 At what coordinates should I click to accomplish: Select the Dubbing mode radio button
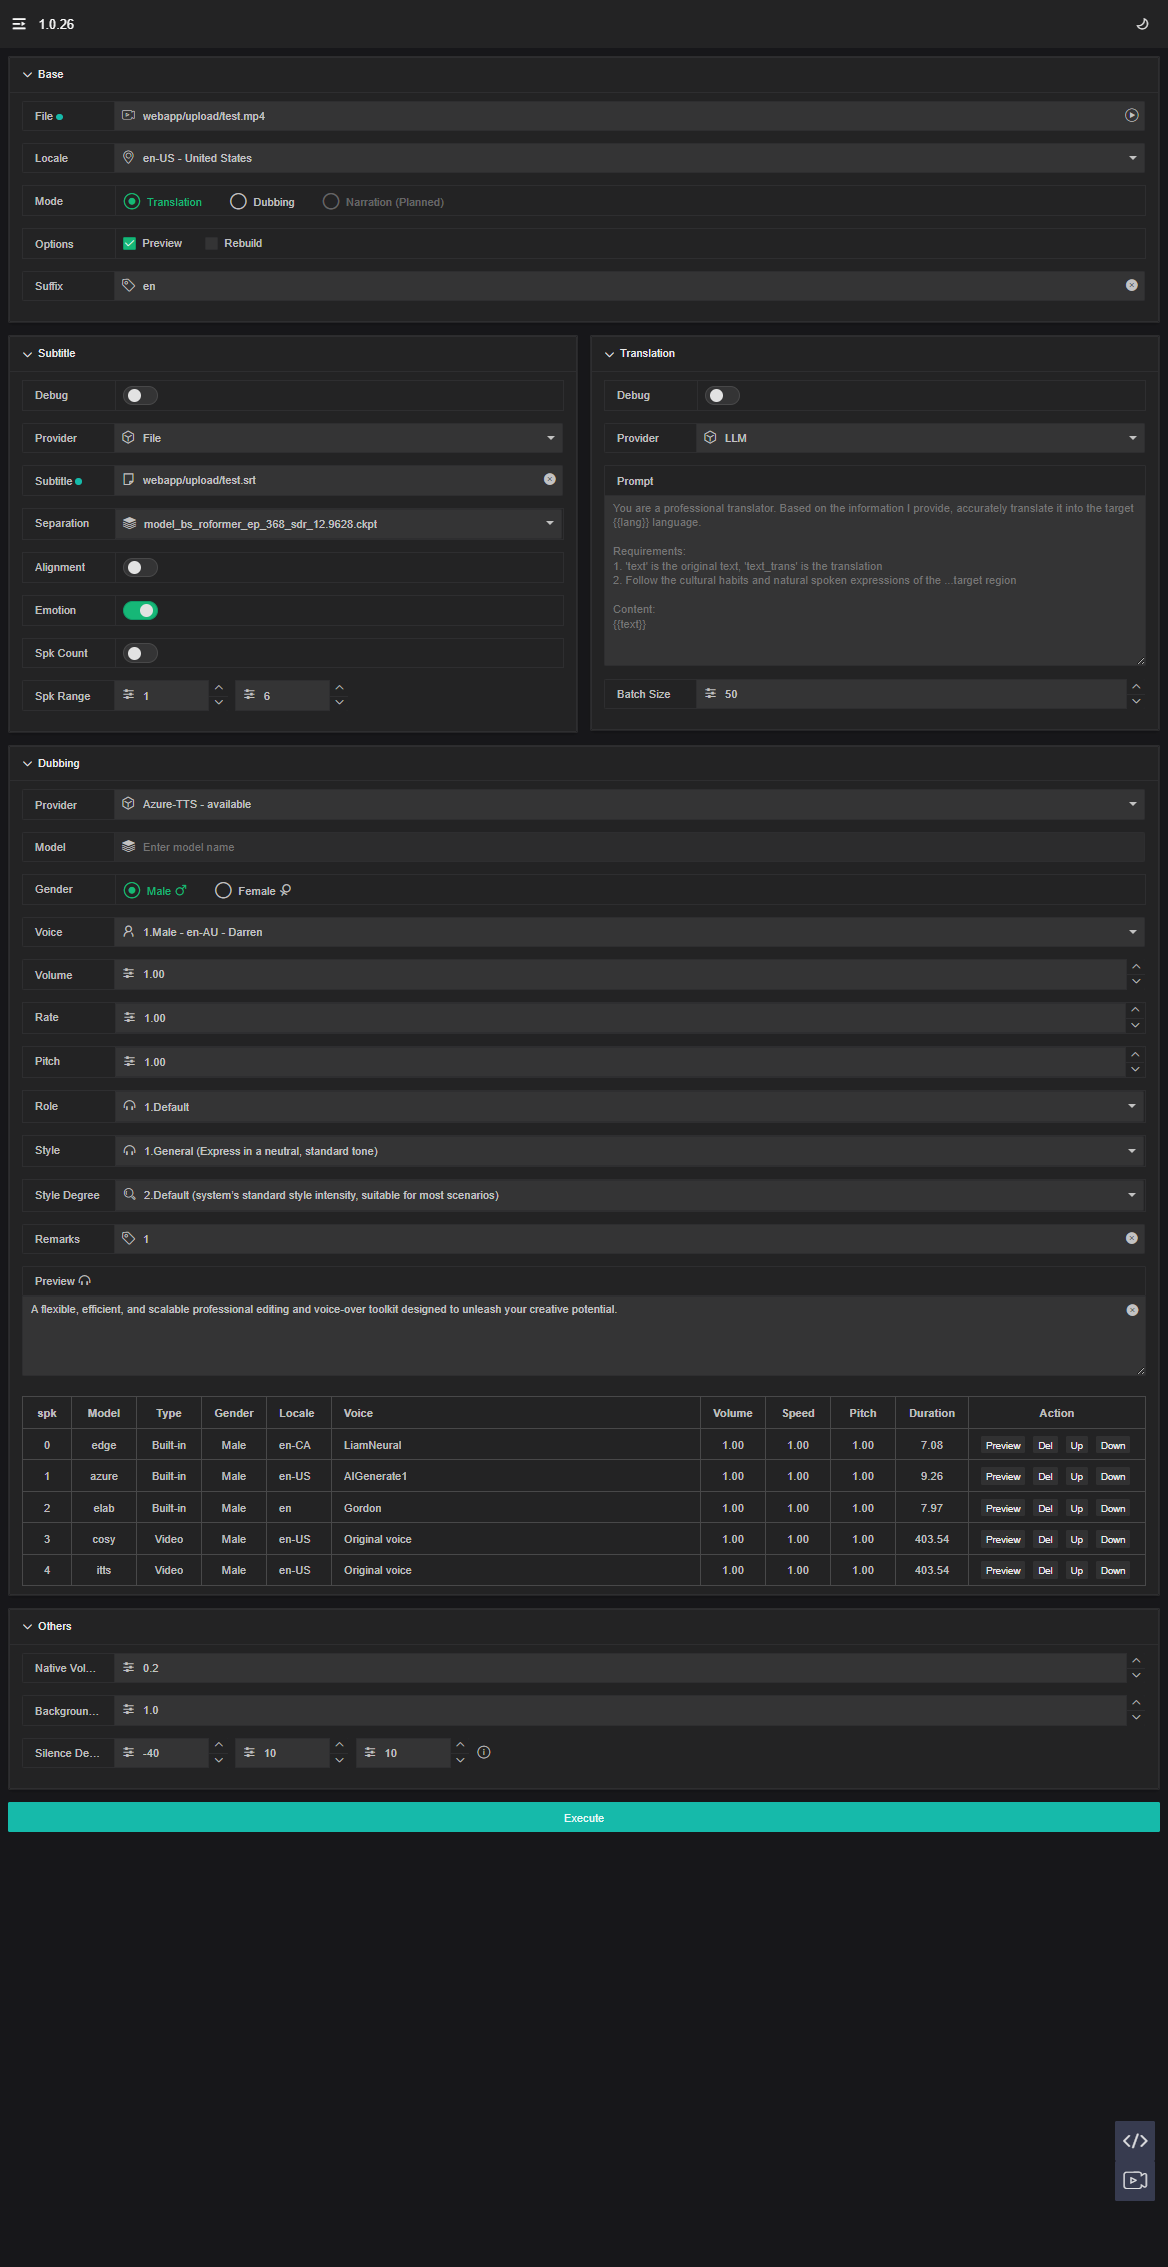[238, 202]
